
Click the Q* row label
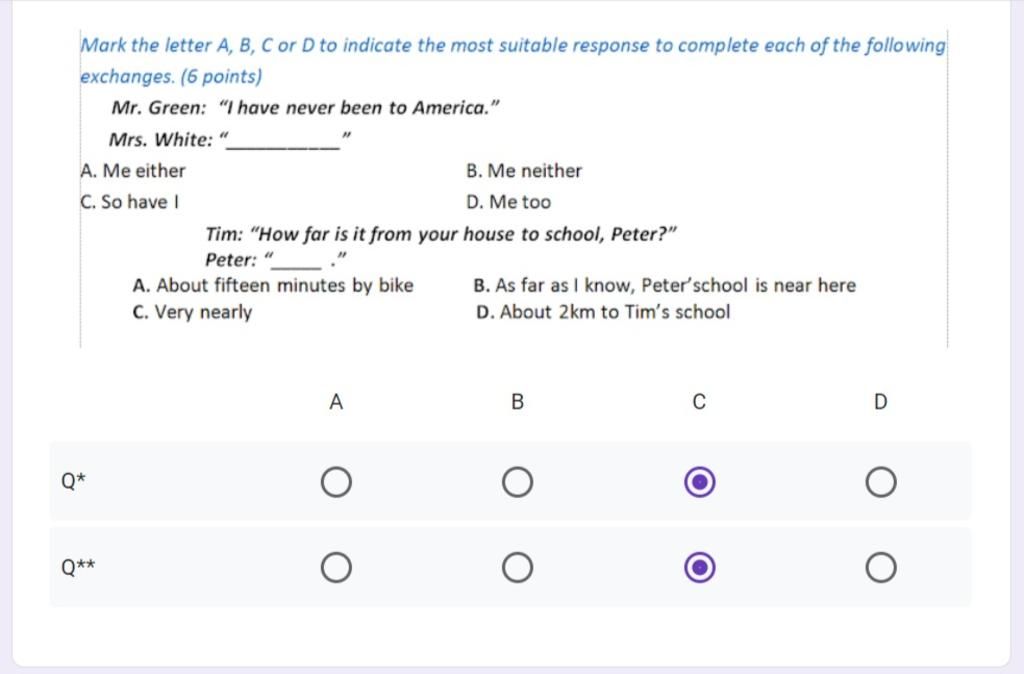73,481
